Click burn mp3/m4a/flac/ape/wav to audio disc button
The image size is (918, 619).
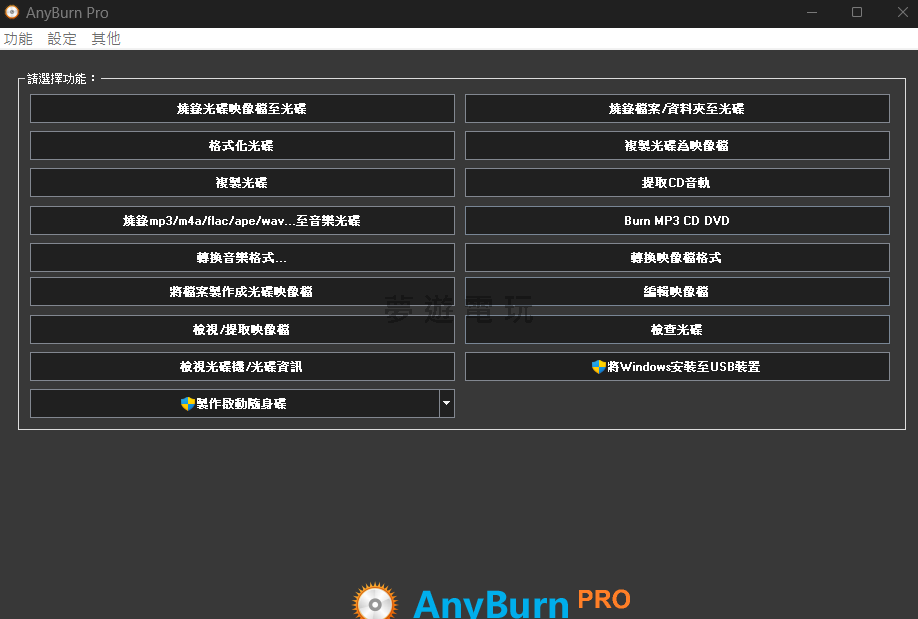[242, 220]
